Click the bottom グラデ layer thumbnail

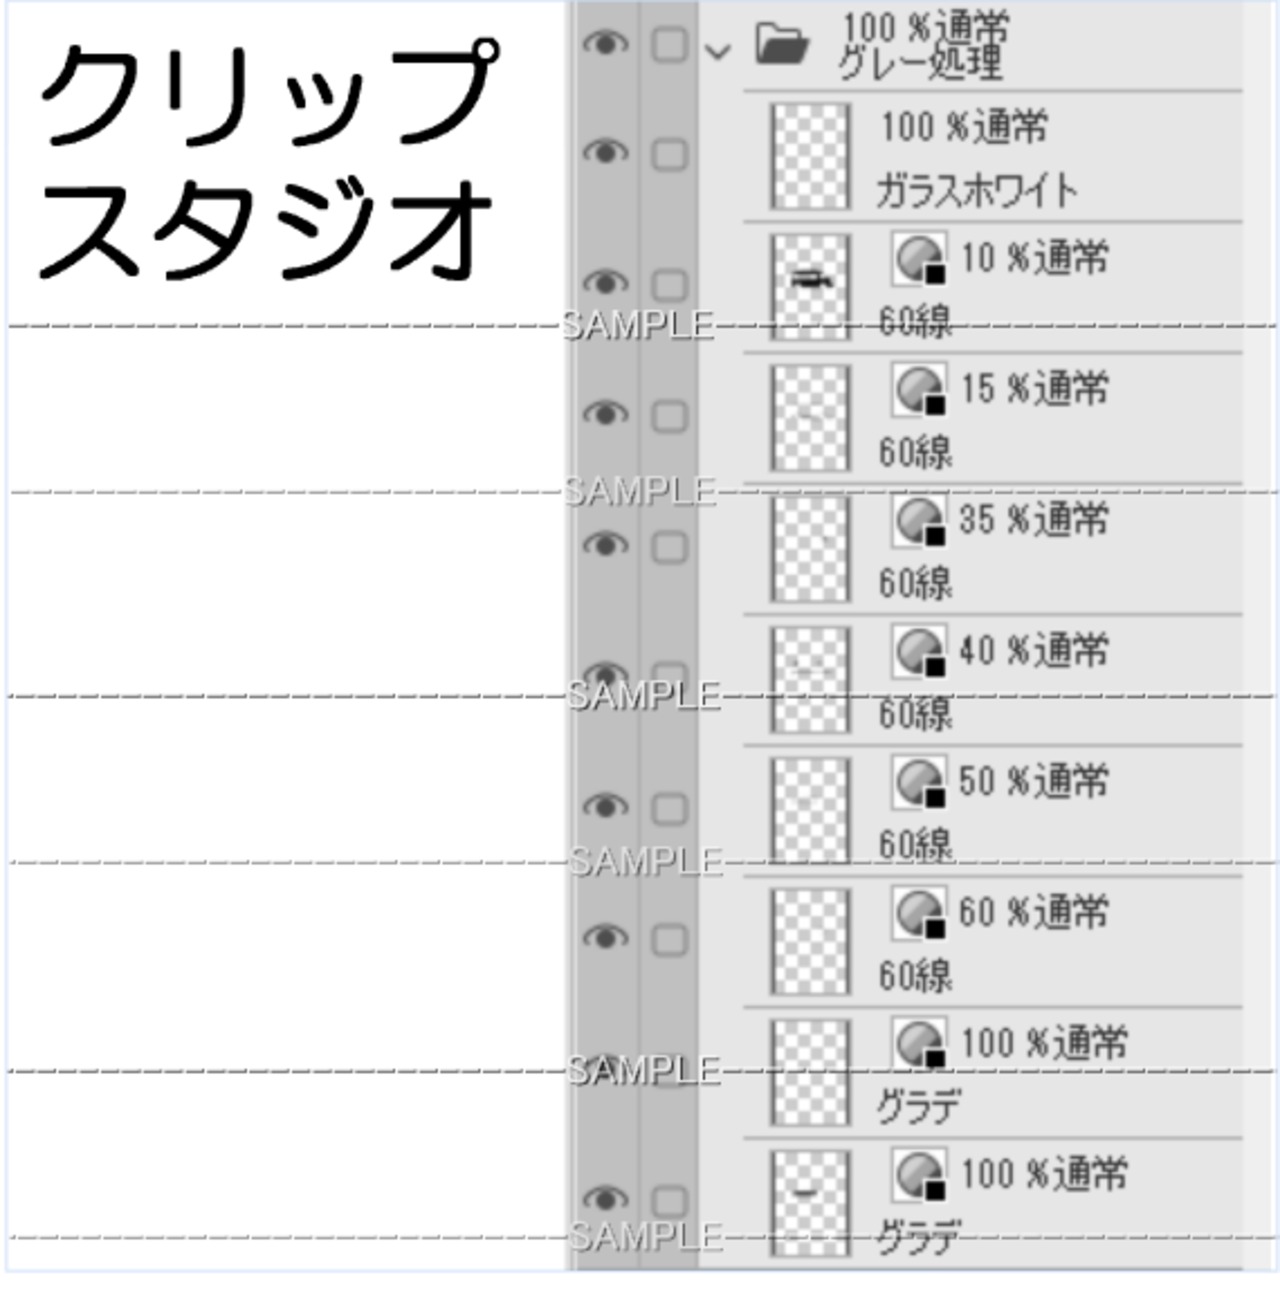click(x=809, y=1200)
